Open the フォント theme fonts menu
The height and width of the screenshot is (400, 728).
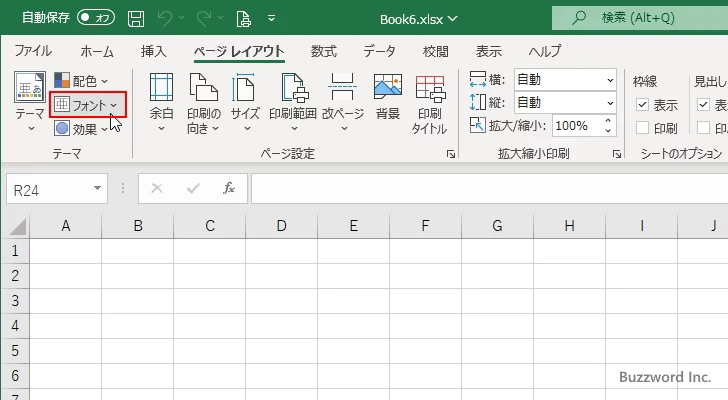pos(88,105)
